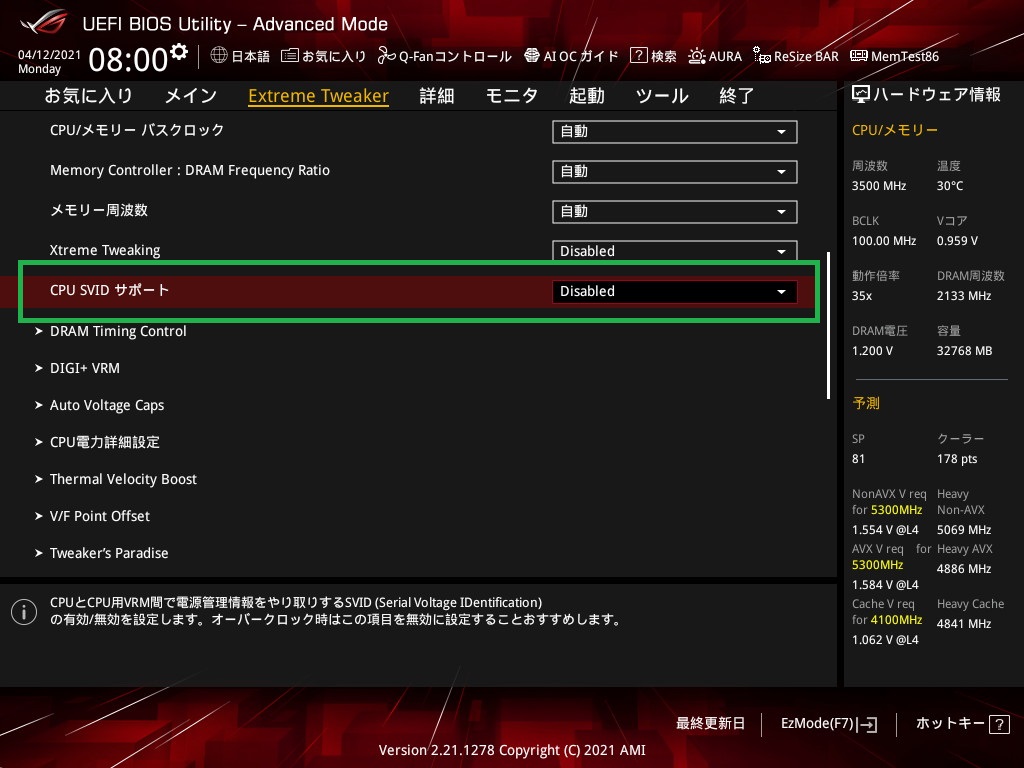Click the AURA lighting icon
Viewport: 1024px width, 768px height.
[697, 56]
